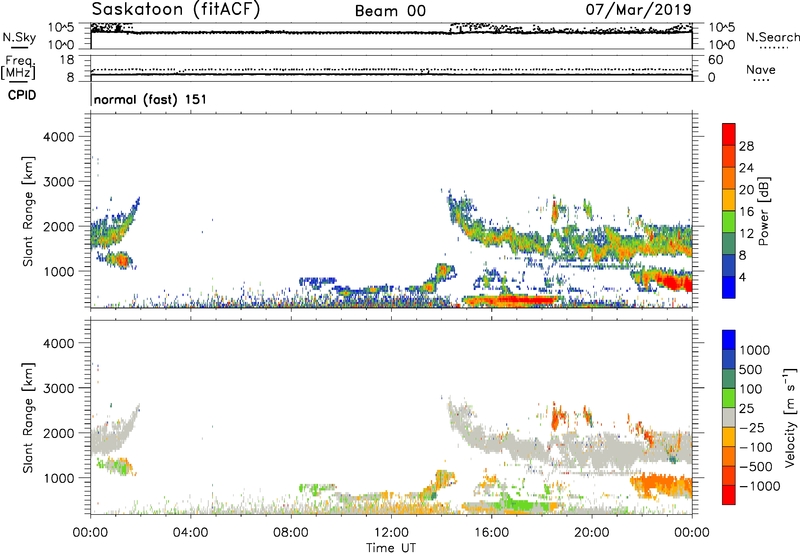
Task: Click the "28" power colorbar value
Action: 746,146
